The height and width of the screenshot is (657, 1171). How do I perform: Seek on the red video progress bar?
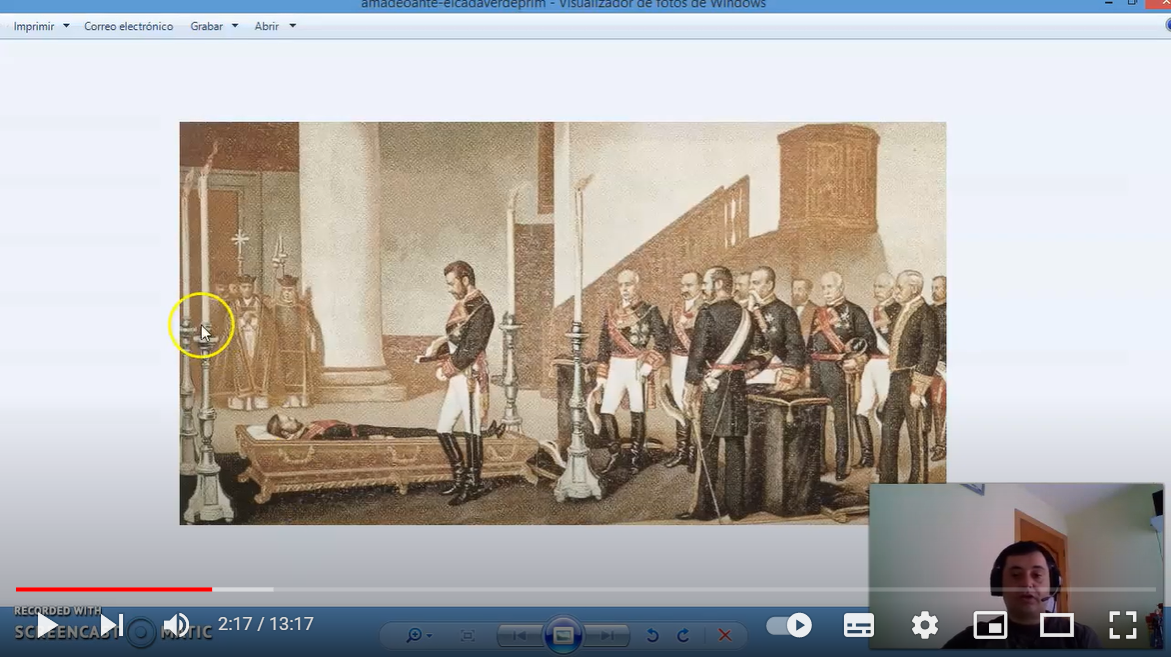(x=114, y=589)
